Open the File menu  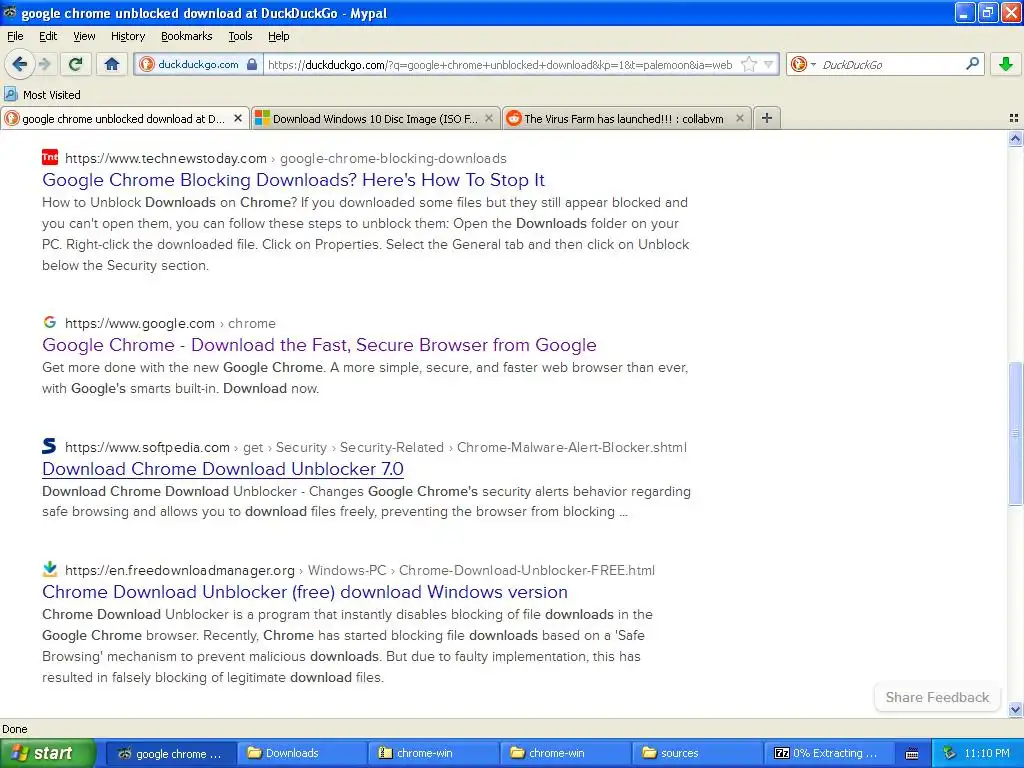click(x=15, y=36)
